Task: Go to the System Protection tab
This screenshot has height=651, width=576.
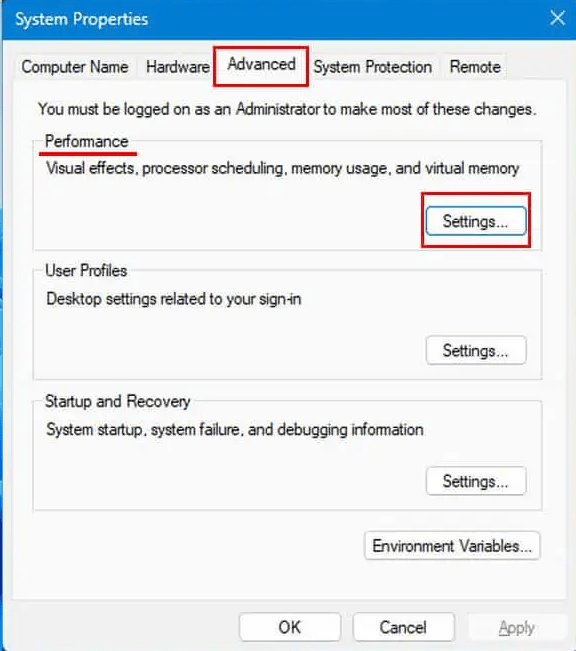Action: 373,67
